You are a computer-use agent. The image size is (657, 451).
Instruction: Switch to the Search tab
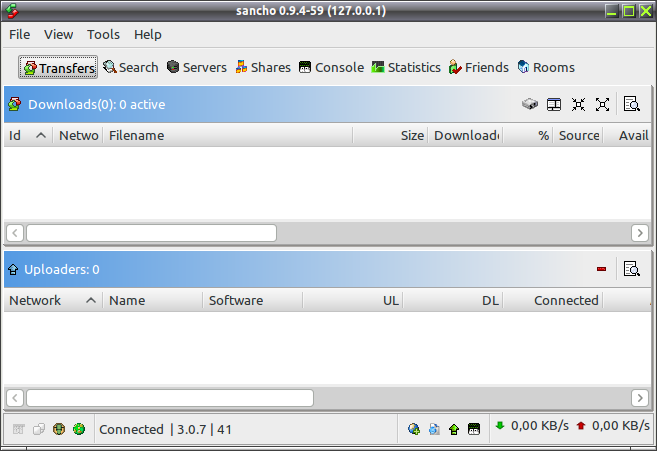(131, 67)
